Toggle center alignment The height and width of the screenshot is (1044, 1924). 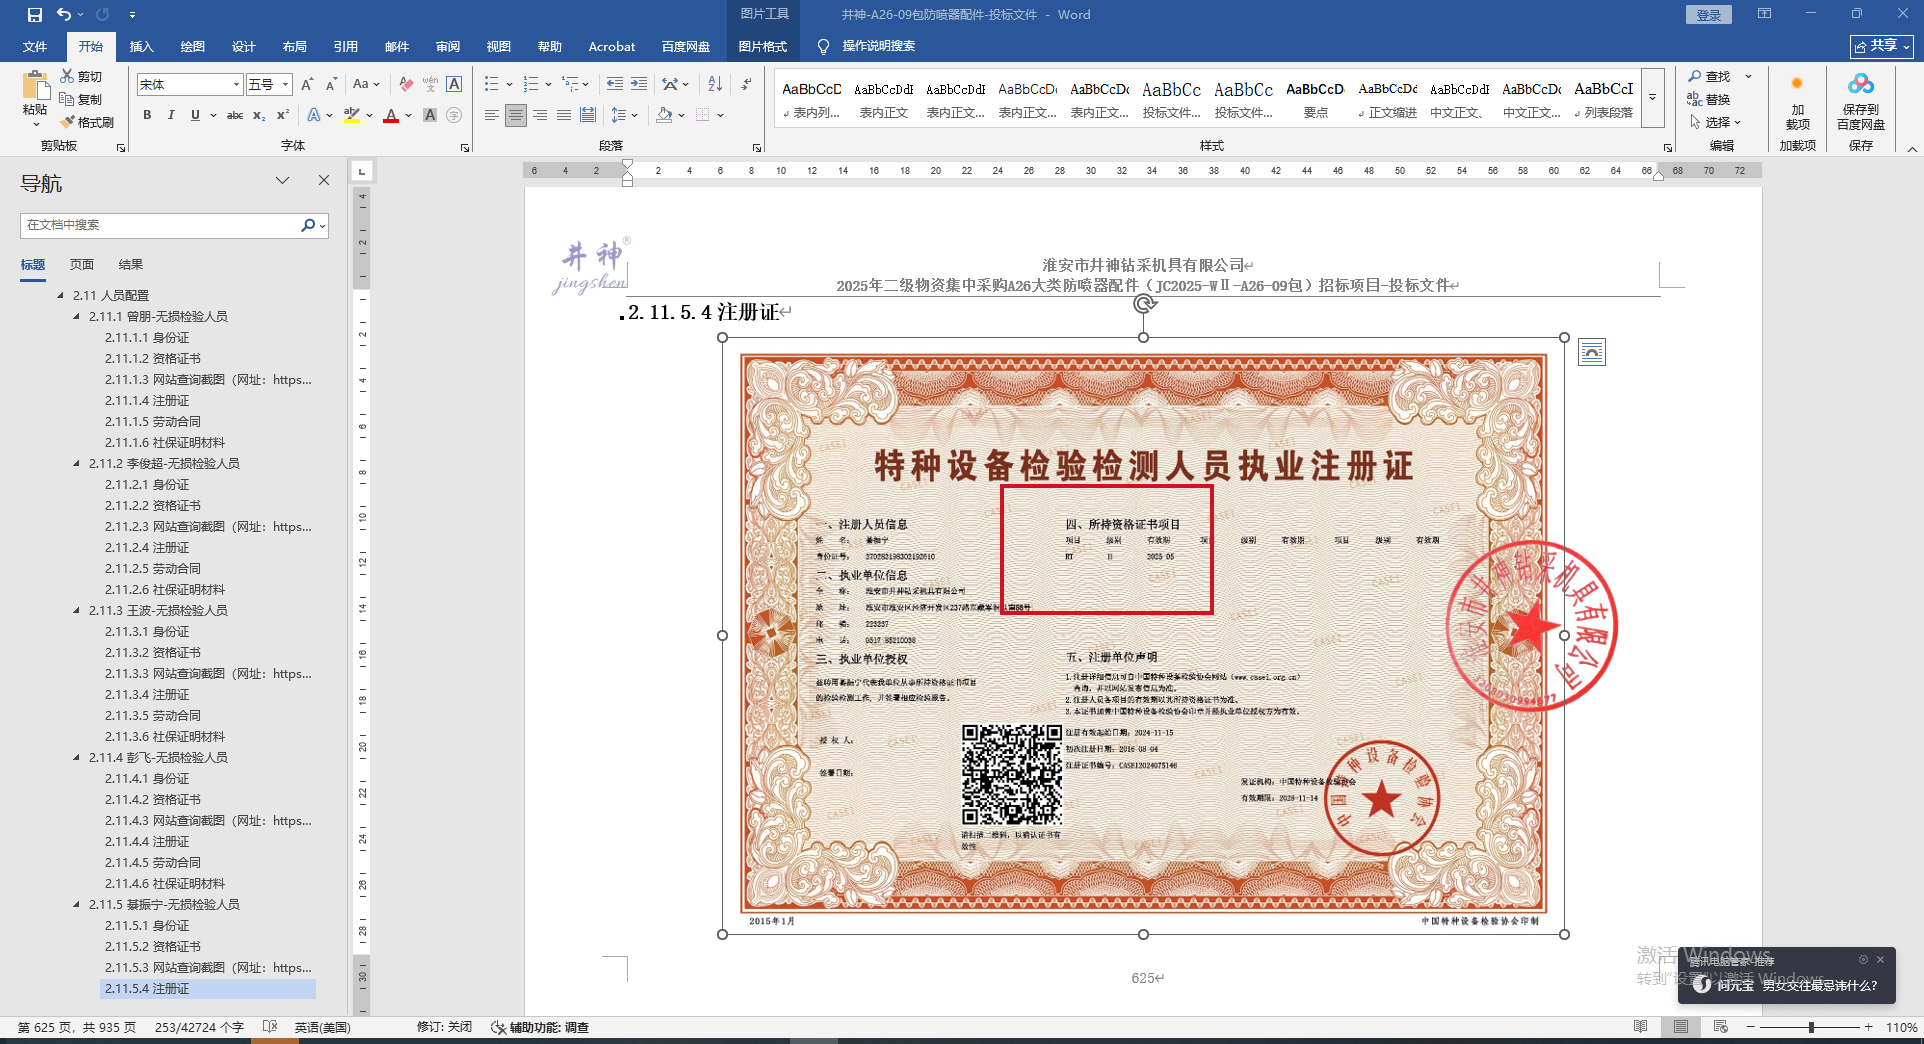[515, 115]
